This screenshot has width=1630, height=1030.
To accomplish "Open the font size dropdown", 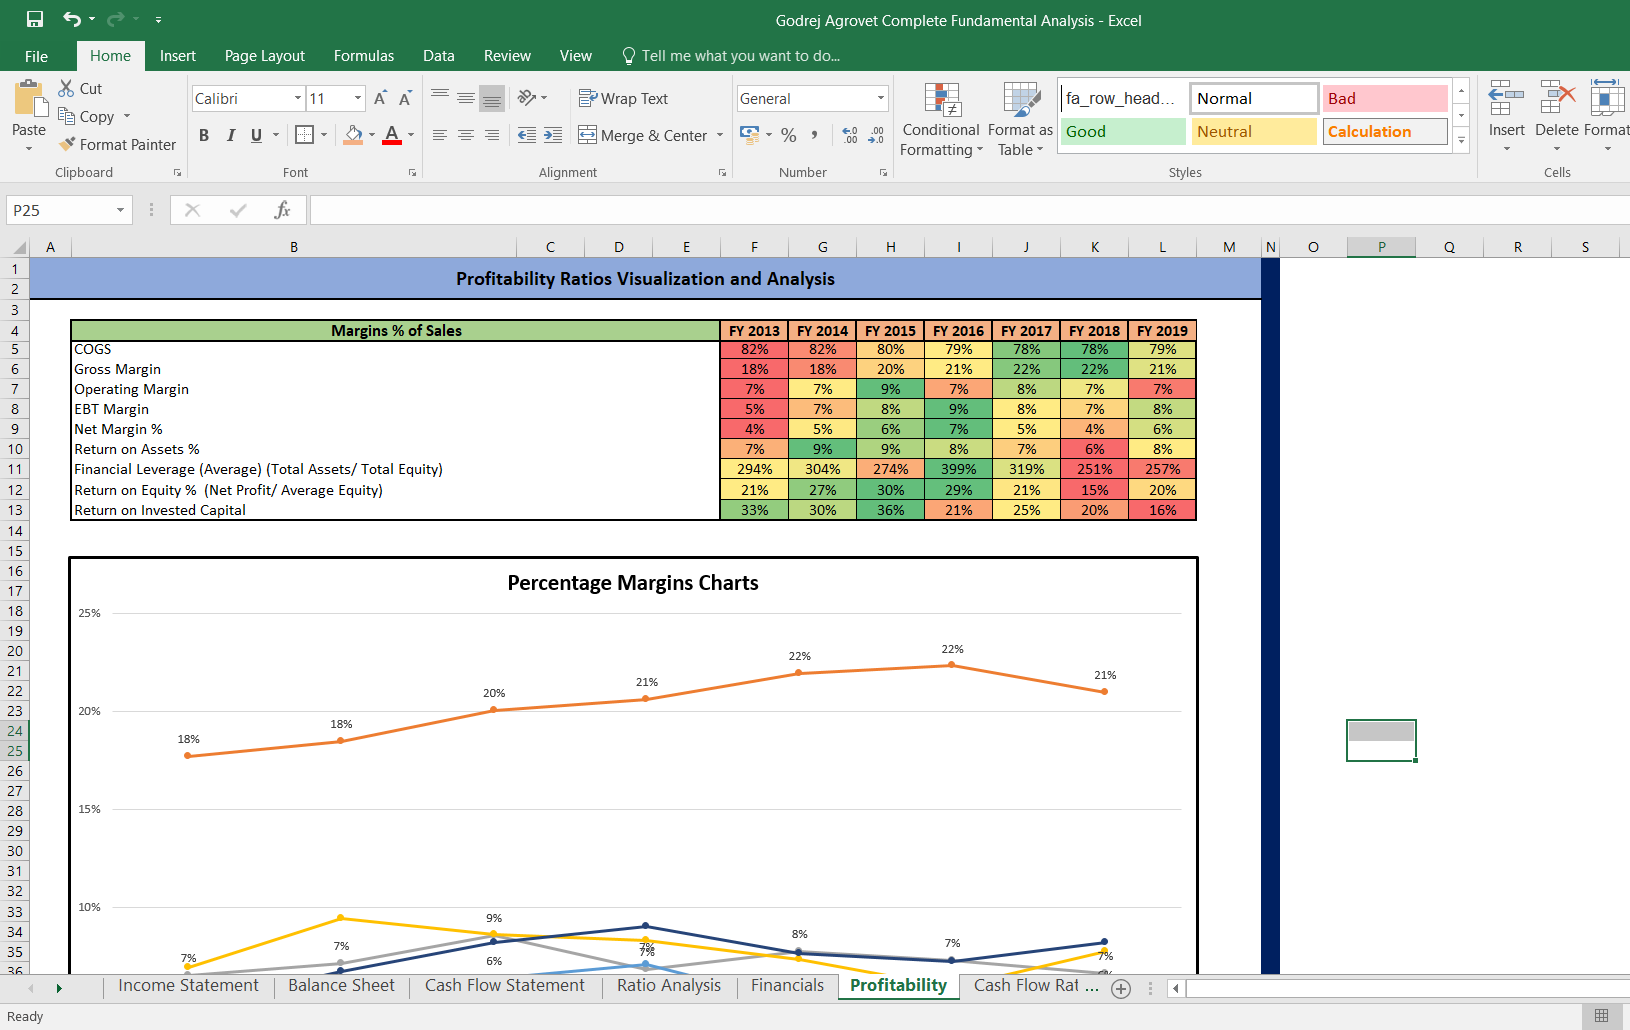I will pos(358,98).
